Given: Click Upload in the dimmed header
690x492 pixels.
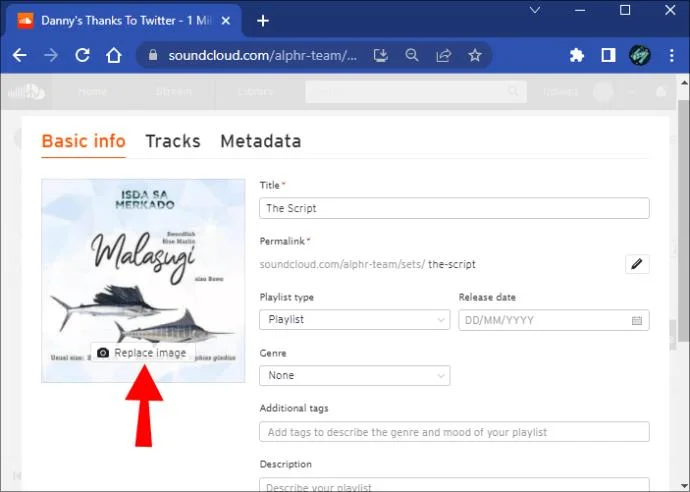Looking at the screenshot, I should coord(560,92).
